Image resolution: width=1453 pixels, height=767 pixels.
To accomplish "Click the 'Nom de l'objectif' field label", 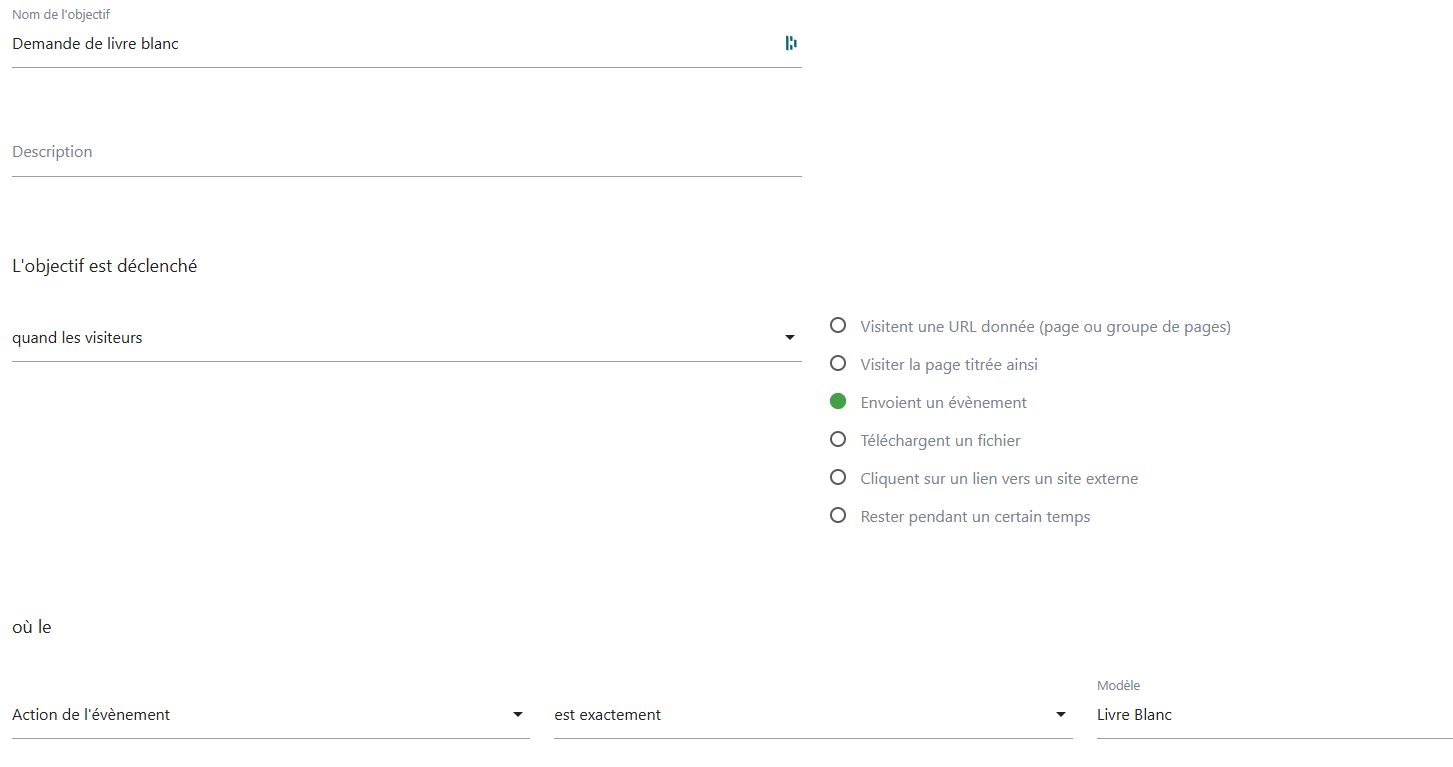I will [x=61, y=15].
